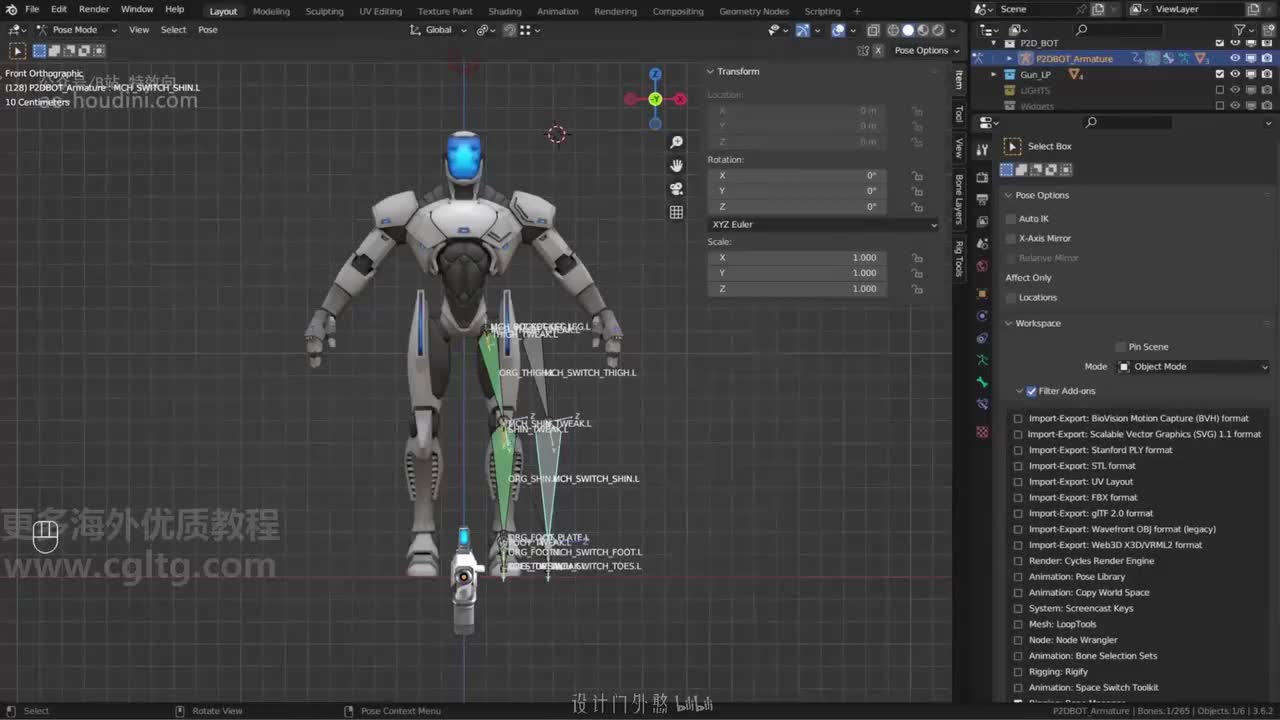The height and width of the screenshot is (720, 1280).
Task: Toggle X-ray display icon in header
Action: 873,30
